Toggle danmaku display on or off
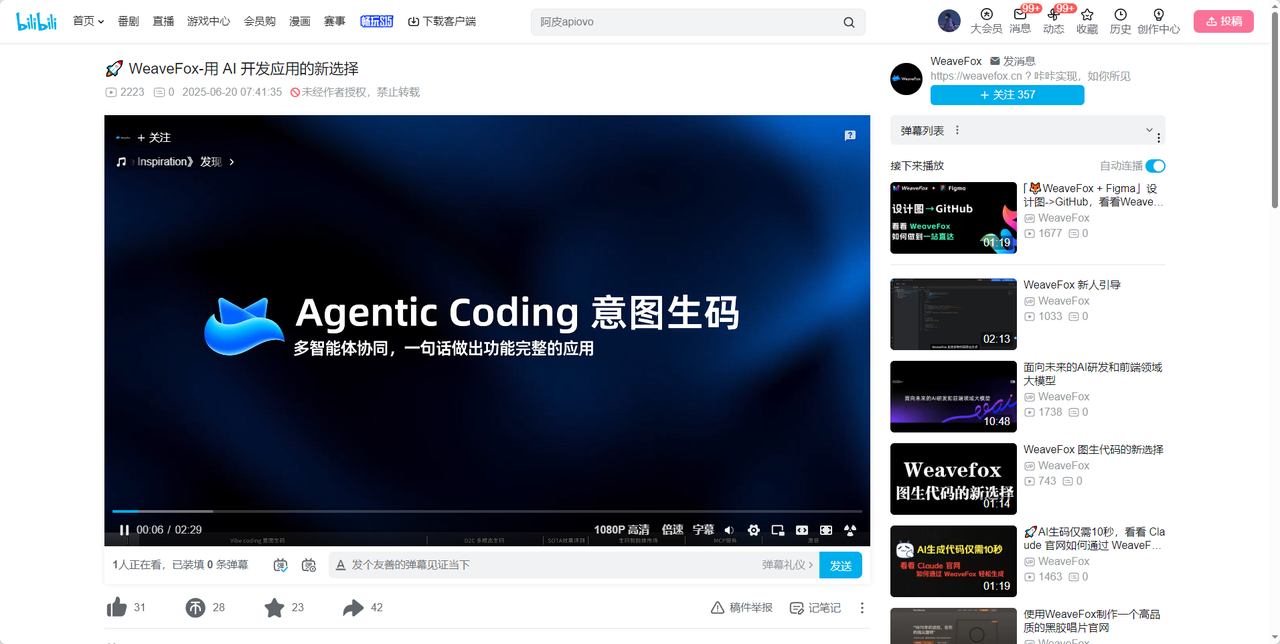This screenshot has height=644, width=1280. tap(281, 565)
